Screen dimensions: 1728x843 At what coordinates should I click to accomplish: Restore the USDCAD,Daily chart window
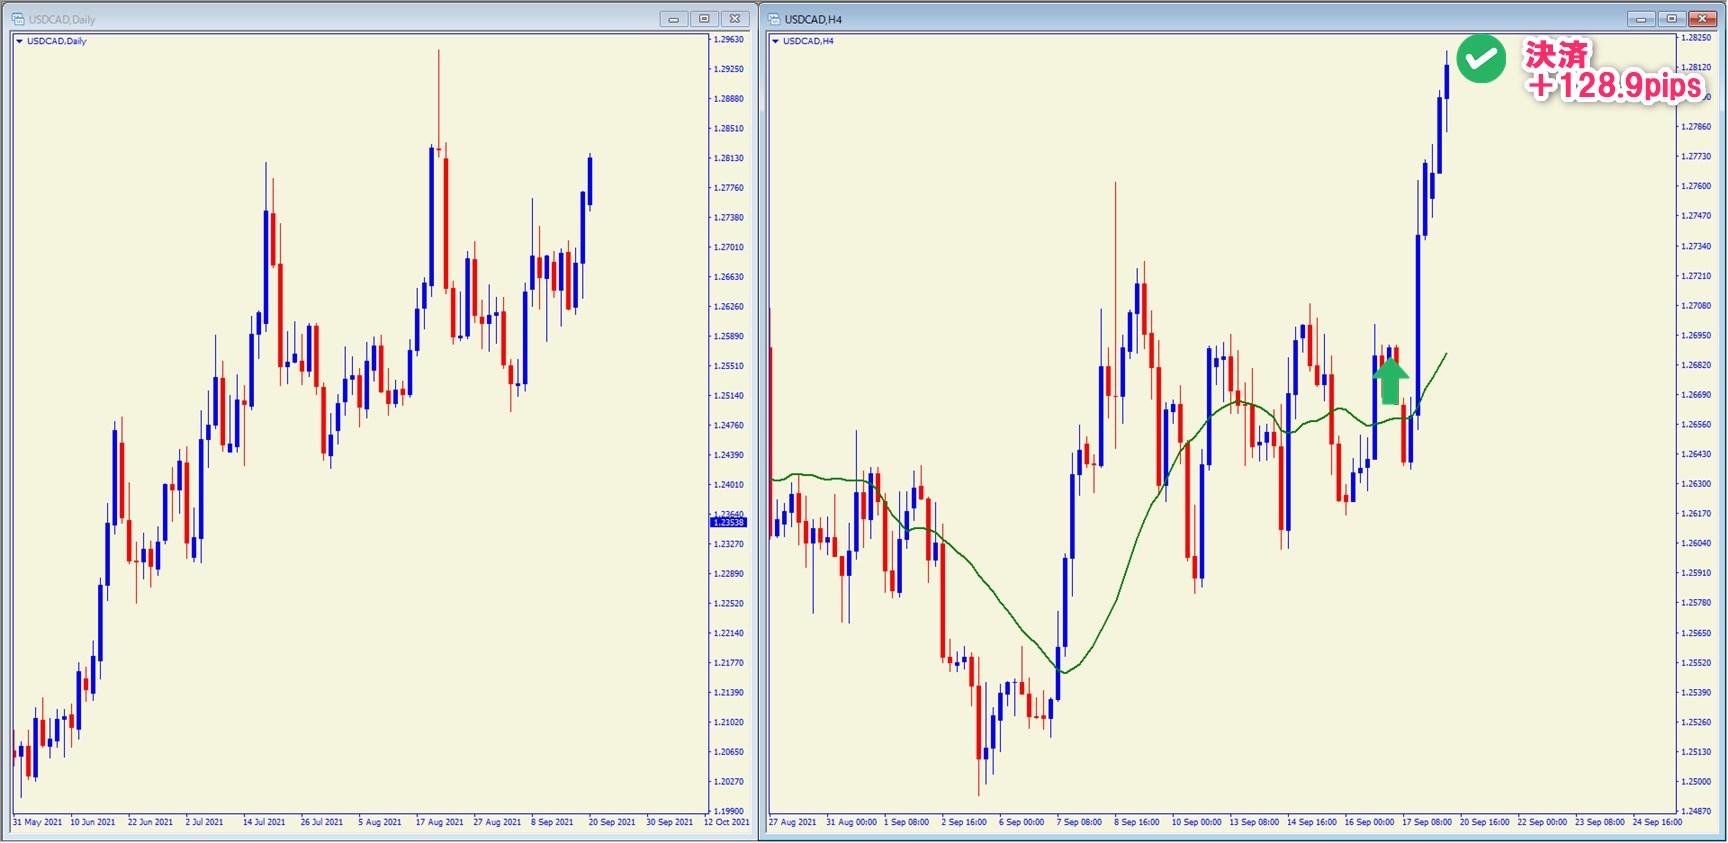tap(704, 19)
